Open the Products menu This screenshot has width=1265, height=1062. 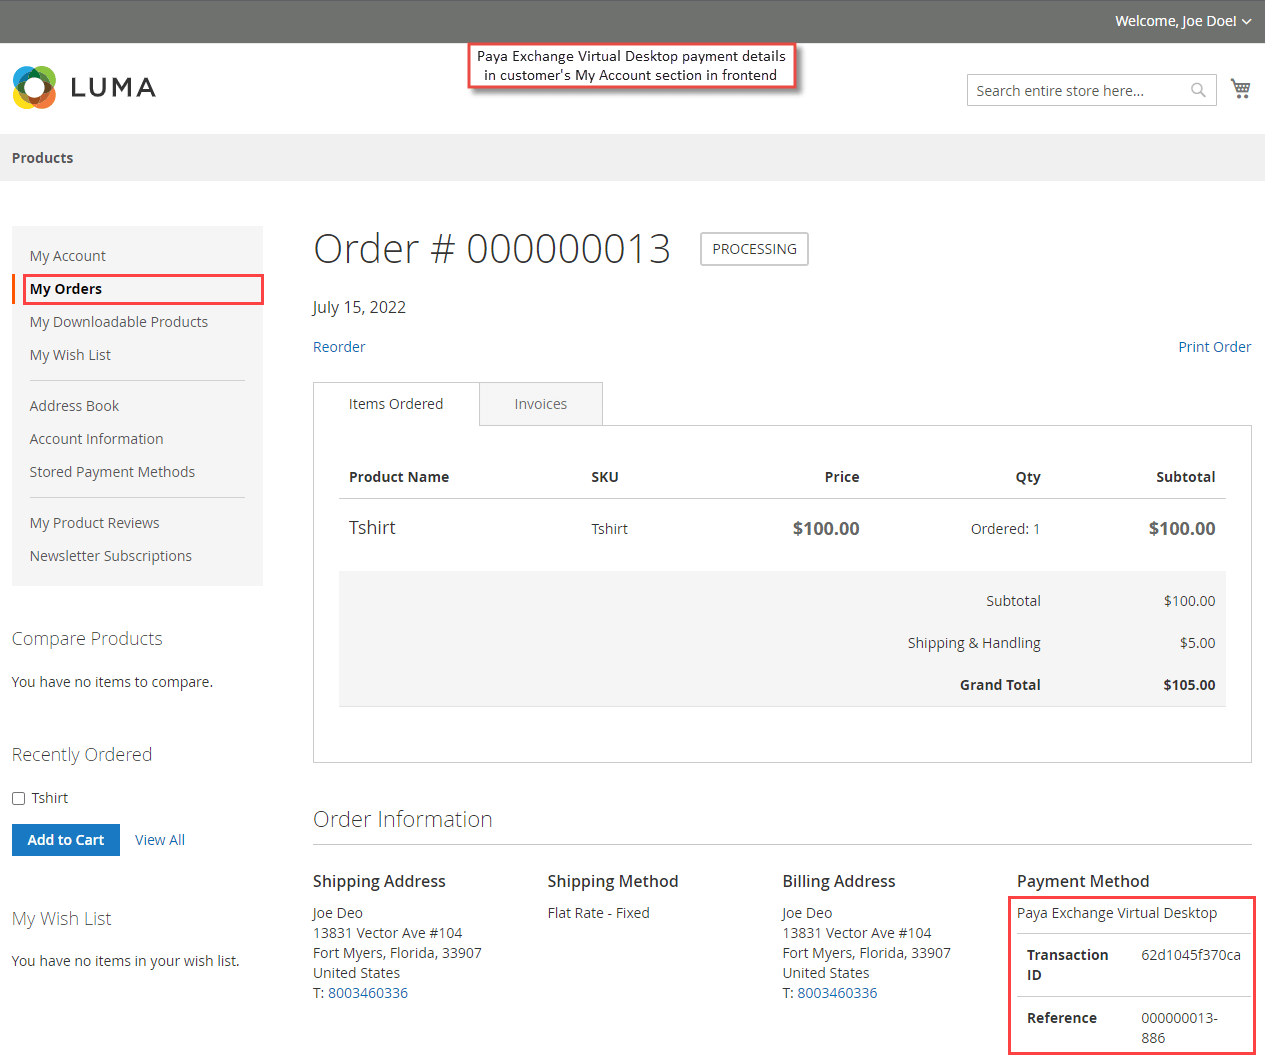pyautogui.click(x=42, y=158)
